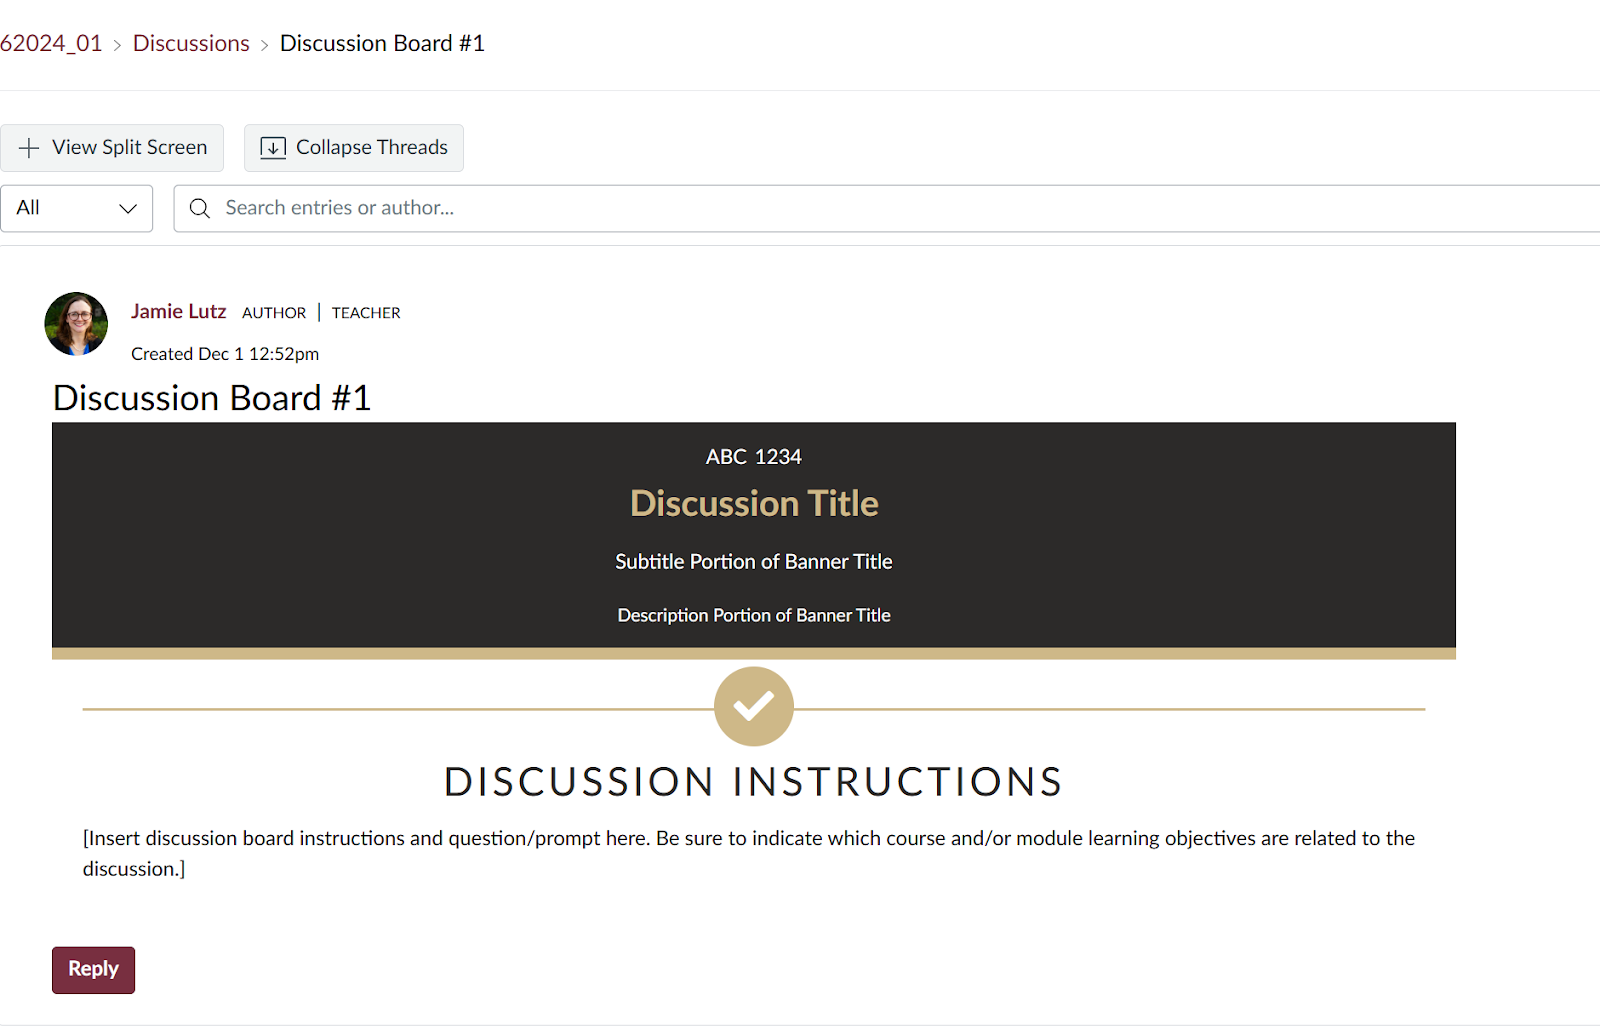Click the Reply button
Viewport: 1600px width, 1035px height.
pyautogui.click(x=93, y=970)
